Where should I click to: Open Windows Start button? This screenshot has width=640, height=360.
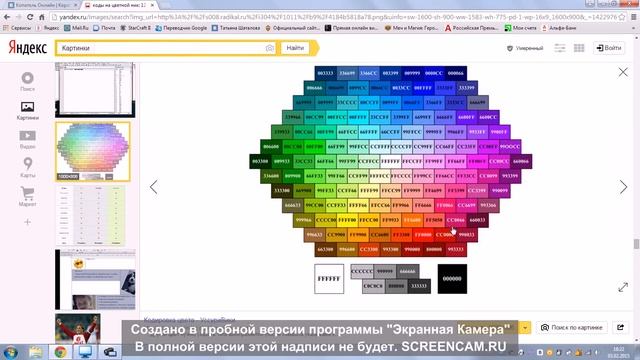10,352
